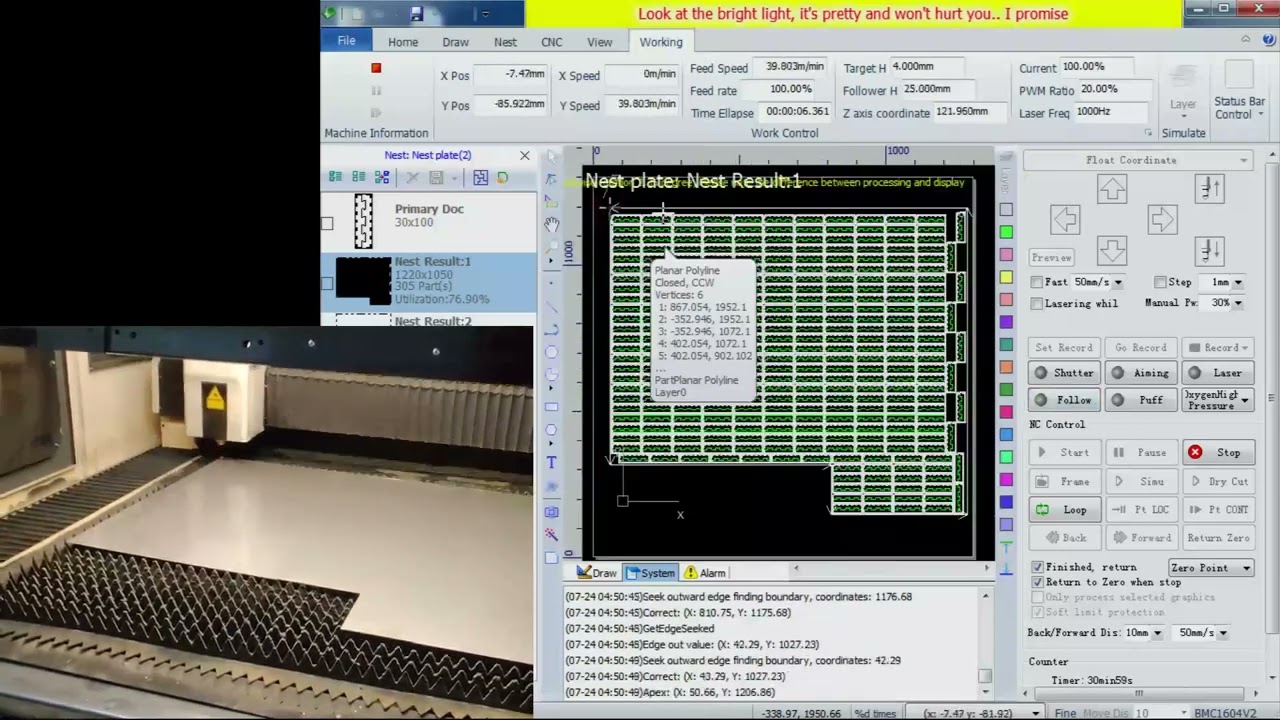Switch to the View ribbon tab
Viewport: 1280px width, 720px height.
pyautogui.click(x=600, y=42)
